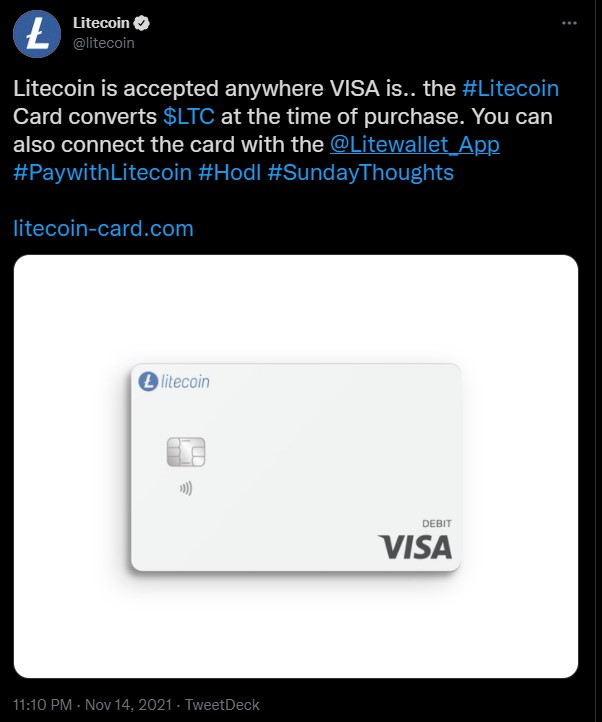Click the $LTC cashtag

tap(187, 116)
